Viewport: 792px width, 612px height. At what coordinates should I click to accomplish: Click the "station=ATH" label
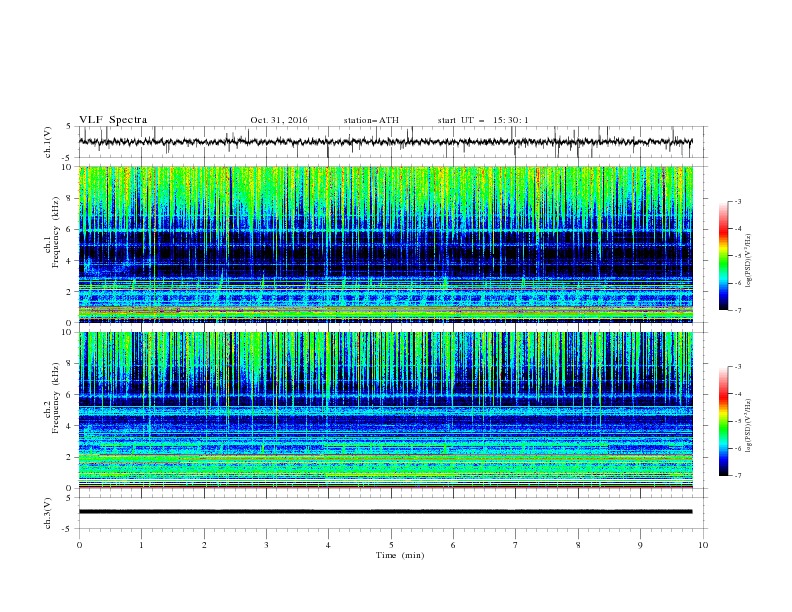coord(371,120)
